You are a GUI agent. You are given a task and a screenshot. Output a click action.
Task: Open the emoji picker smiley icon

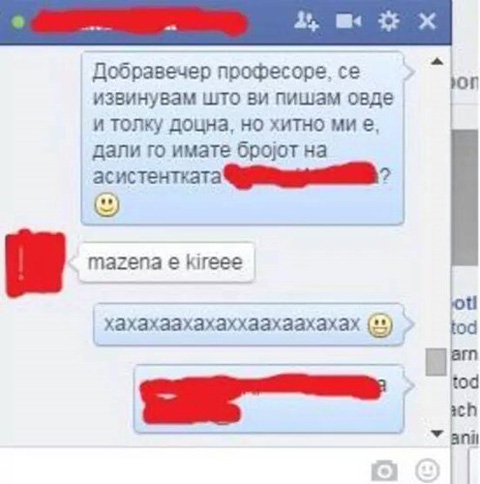pyautogui.click(x=427, y=469)
